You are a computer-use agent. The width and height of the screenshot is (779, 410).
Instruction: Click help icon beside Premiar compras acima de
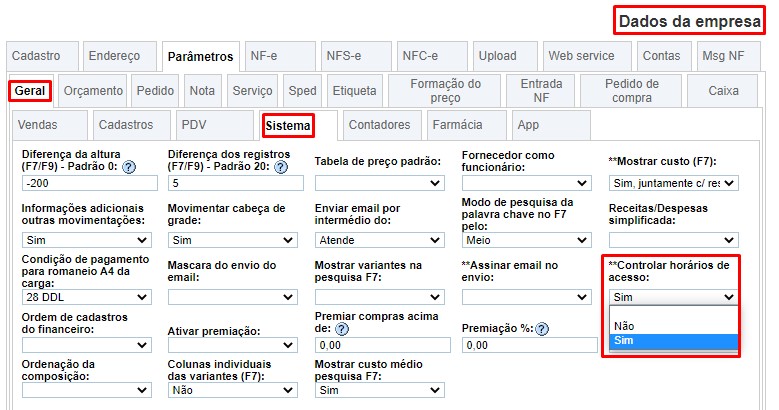342,329
